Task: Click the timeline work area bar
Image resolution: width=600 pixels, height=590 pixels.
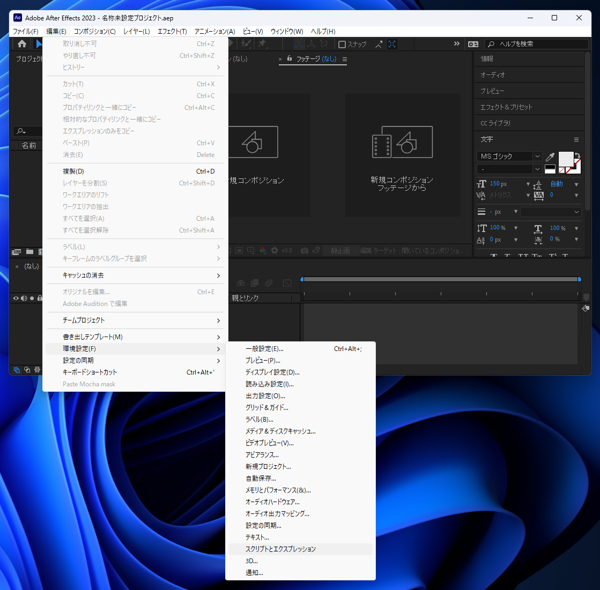Action: [440, 279]
